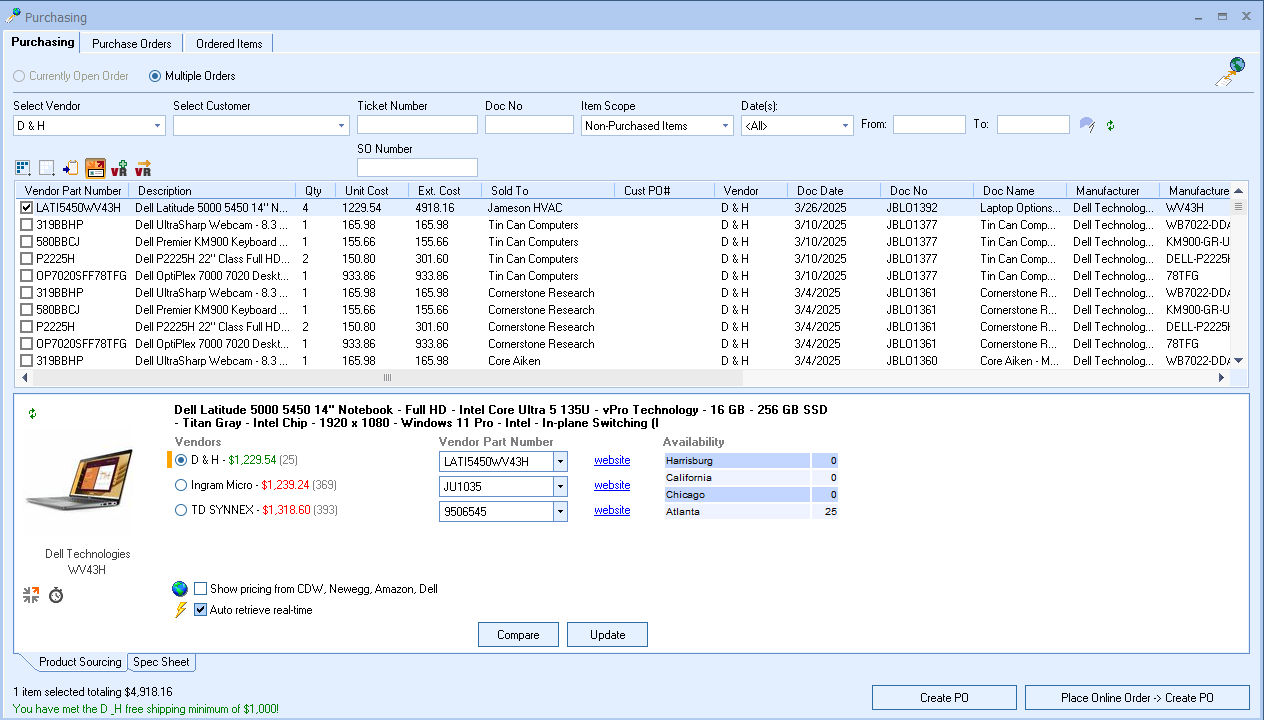Viewport: 1264px width, 720px height.
Task: Click the Ticket Number input field
Action: pos(417,125)
